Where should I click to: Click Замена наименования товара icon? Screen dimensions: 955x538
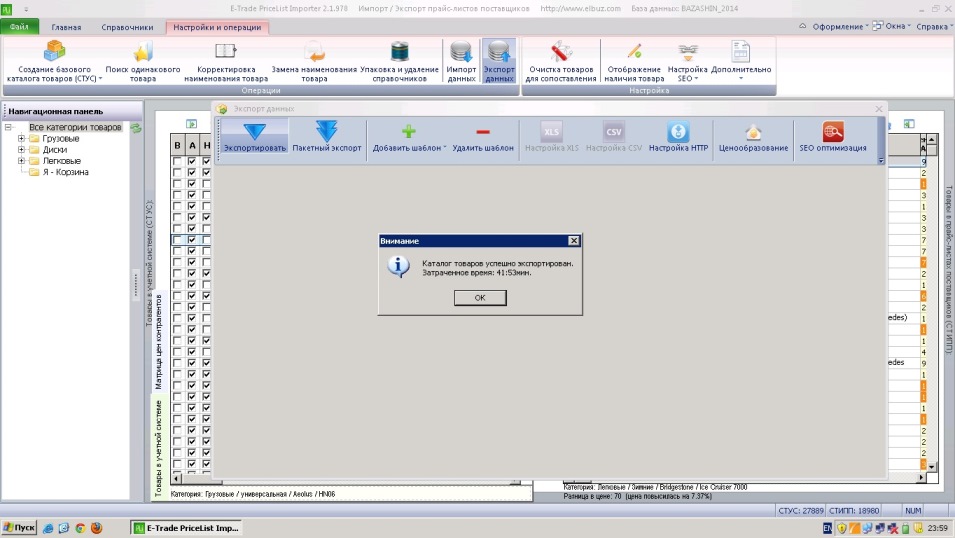pyautogui.click(x=314, y=51)
